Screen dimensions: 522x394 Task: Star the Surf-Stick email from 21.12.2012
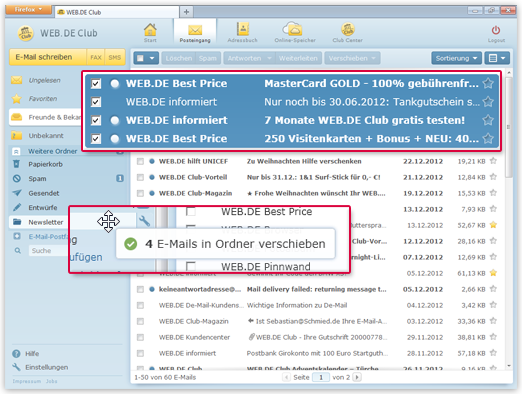(493, 177)
